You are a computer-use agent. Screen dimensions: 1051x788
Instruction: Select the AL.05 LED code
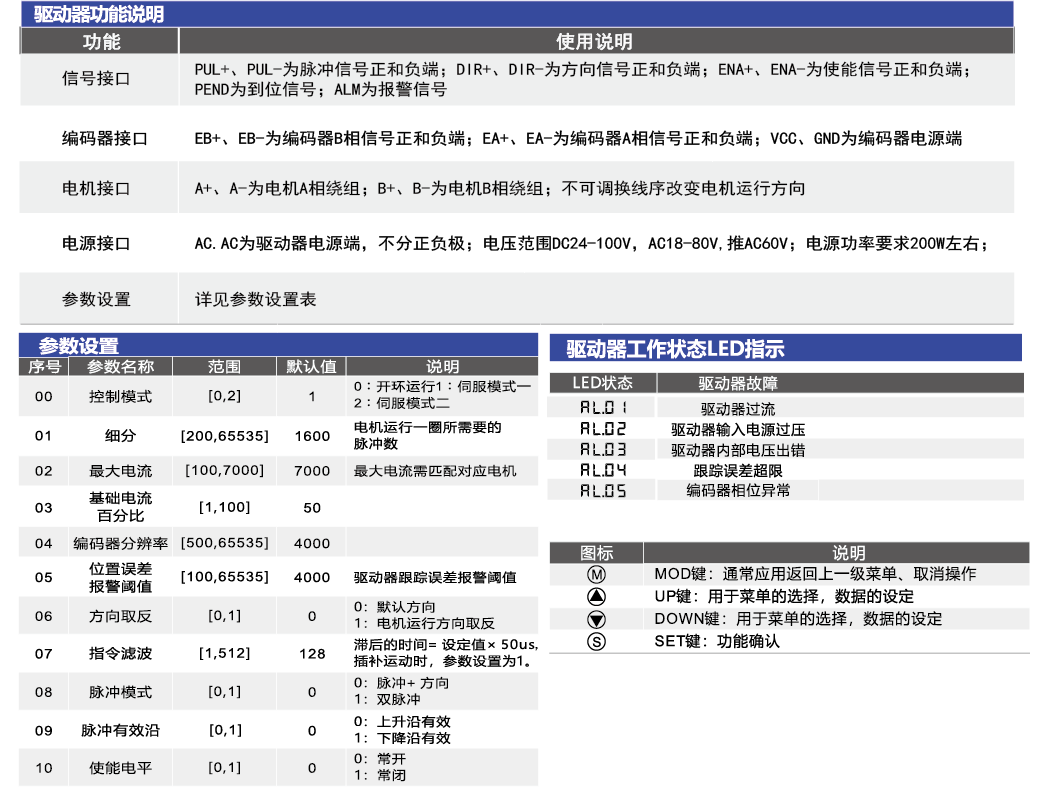pyautogui.click(x=603, y=491)
